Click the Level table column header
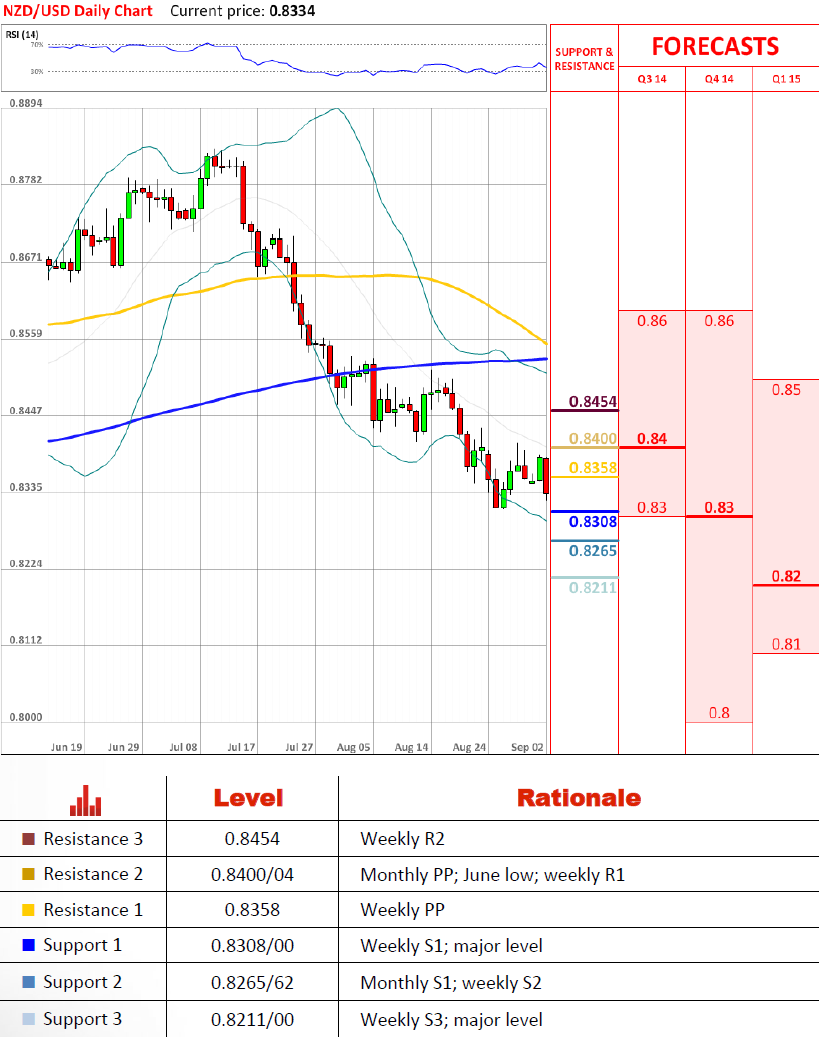Viewport: 819px width, 1037px height. point(248,798)
